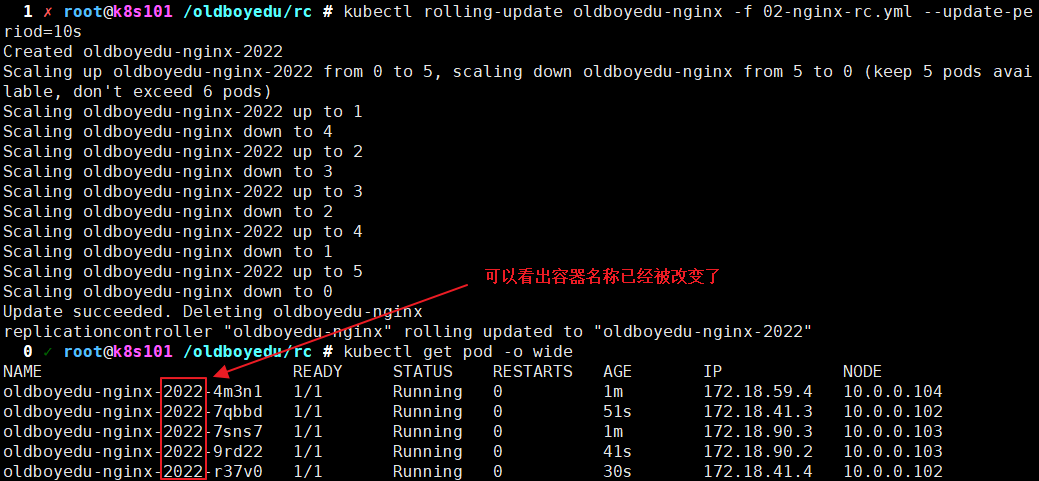Click pod name ending in 4m3n1
Image resolution: width=1039 pixels, height=481 pixels.
tap(133, 392)
